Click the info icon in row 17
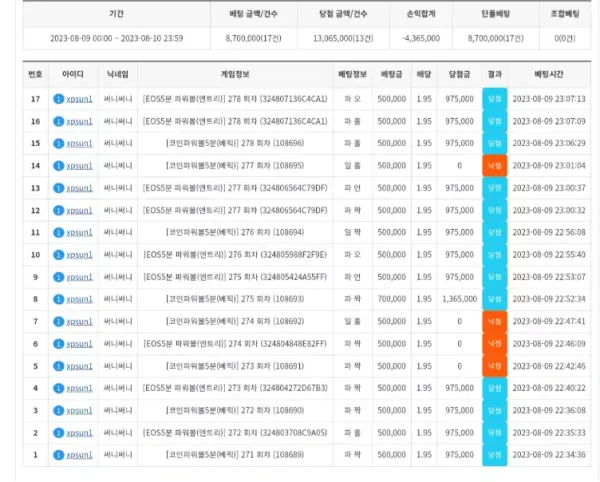Viewport: 600px width, 482px height. click(x=58, y=99)
